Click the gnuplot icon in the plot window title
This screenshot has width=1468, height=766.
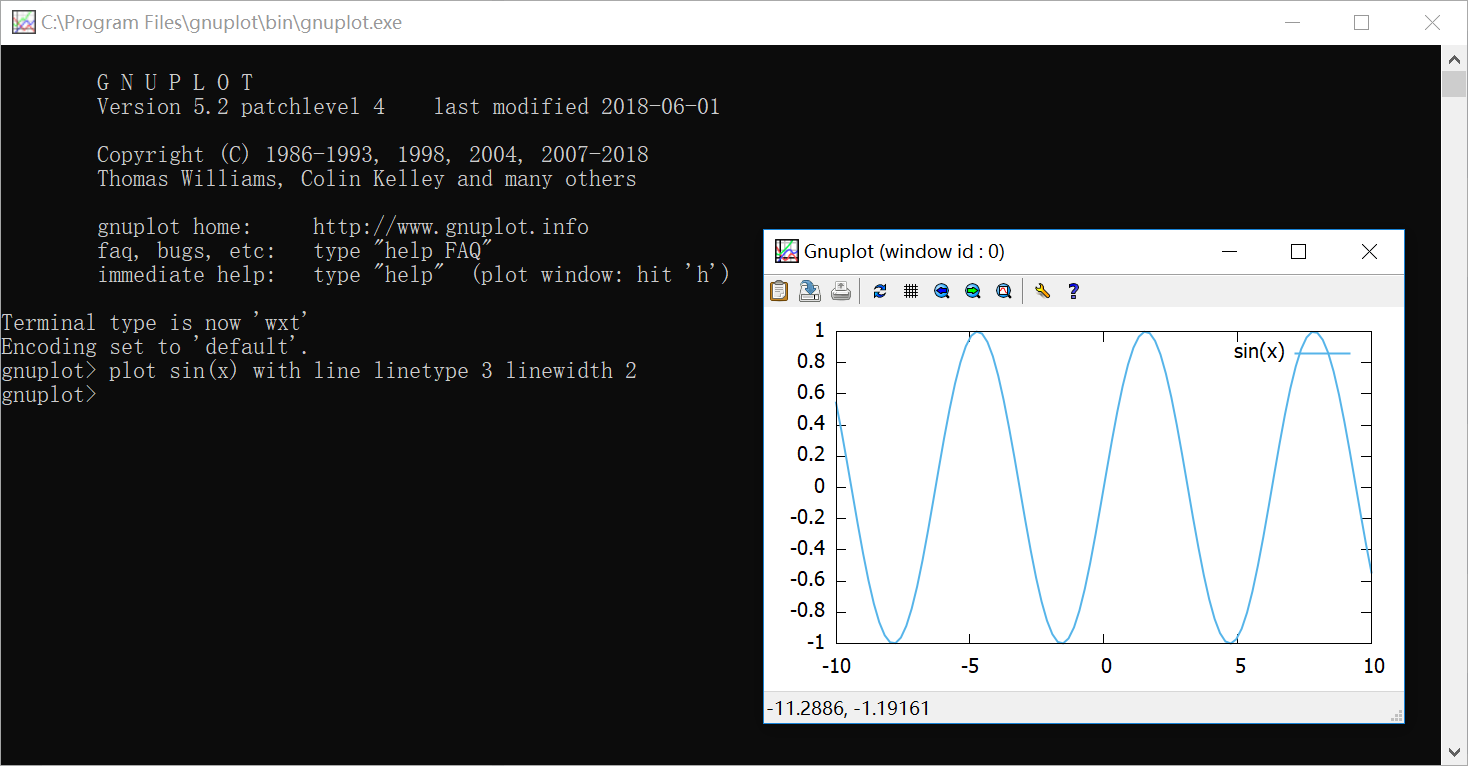[x=787, y=251]
